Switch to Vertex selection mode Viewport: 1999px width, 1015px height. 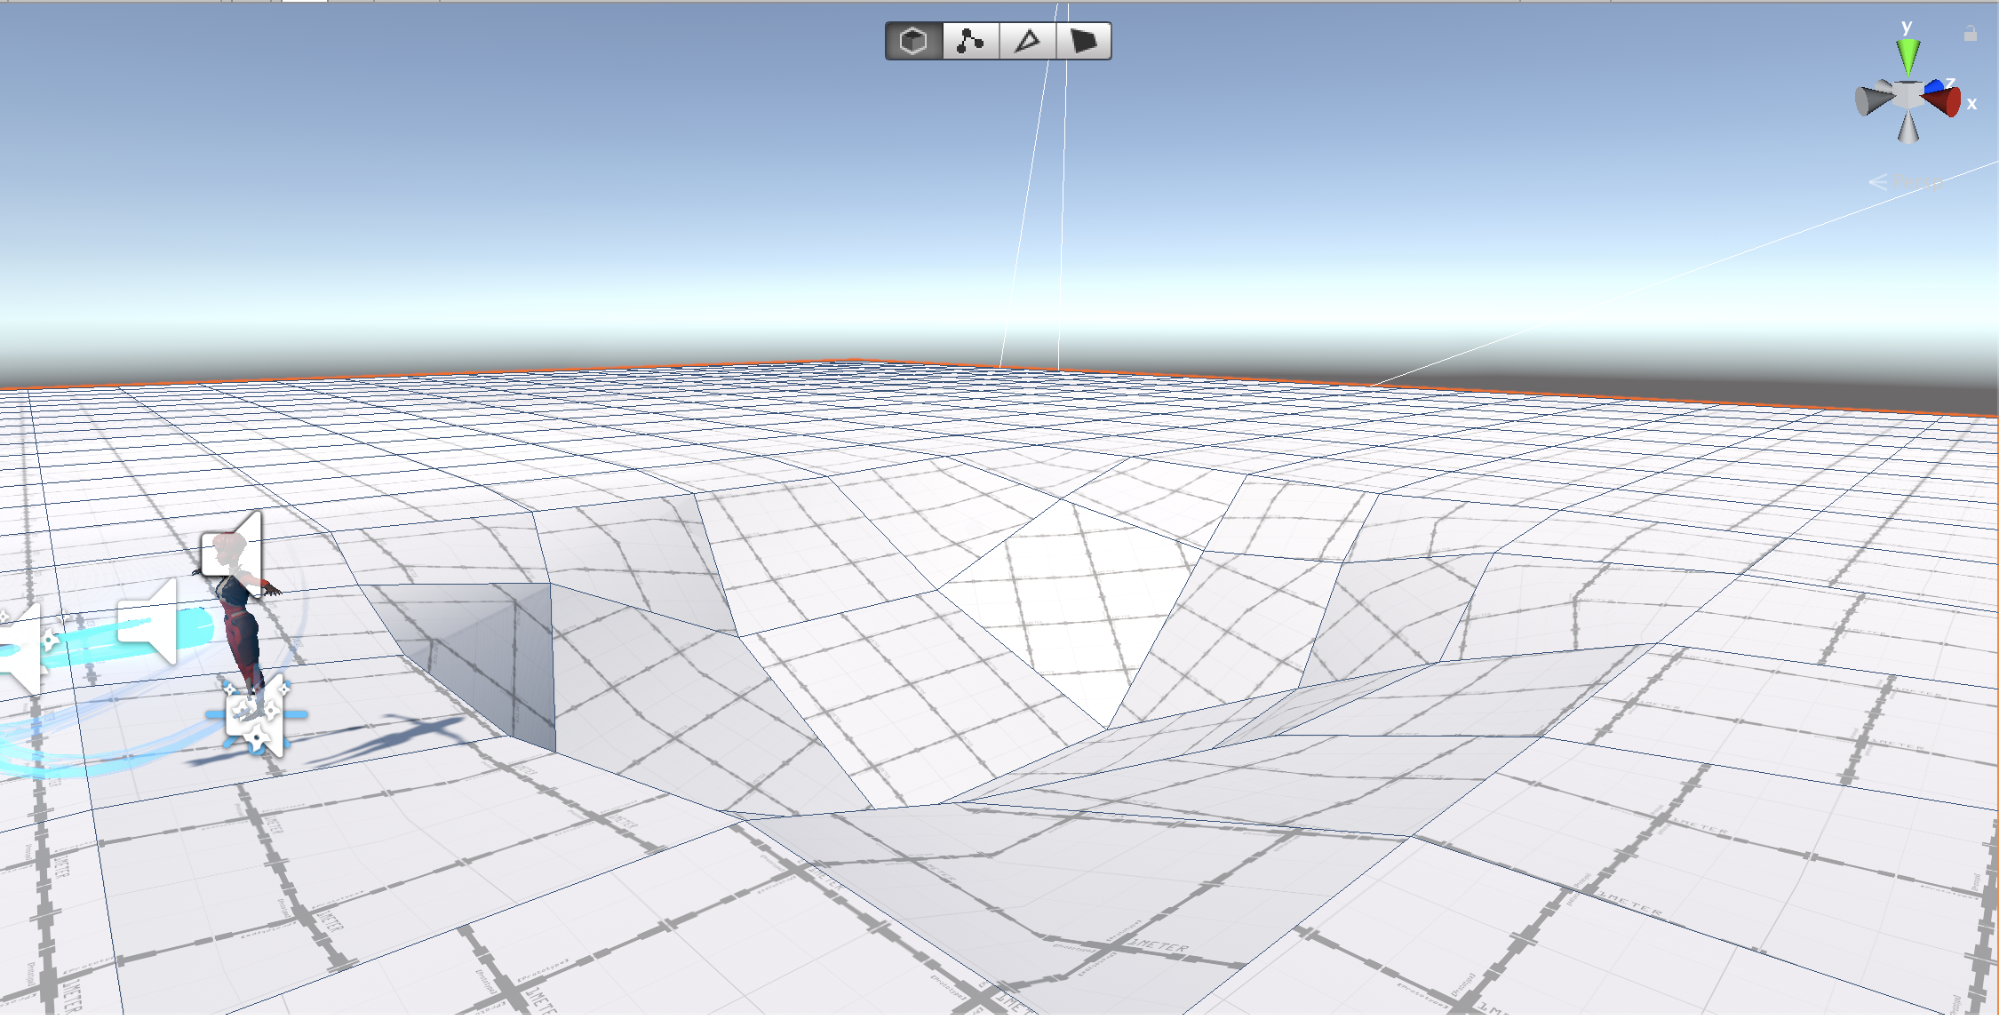tap(970, 41)
